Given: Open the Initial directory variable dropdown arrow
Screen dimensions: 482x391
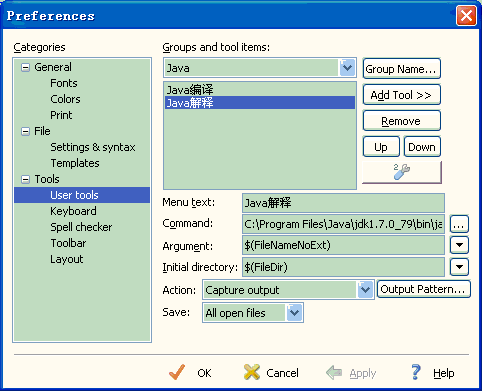Looking at the screenshot, I should click(459, 267).
